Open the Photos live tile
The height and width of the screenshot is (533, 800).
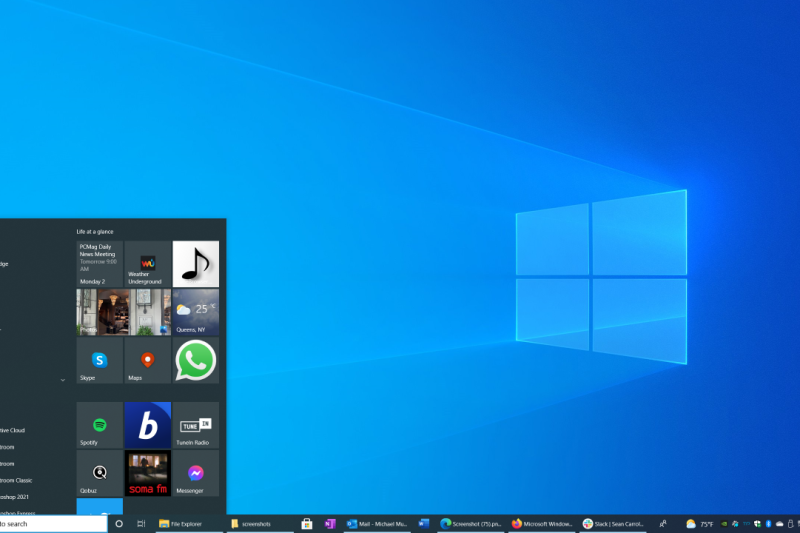click(x=123, y=312)
